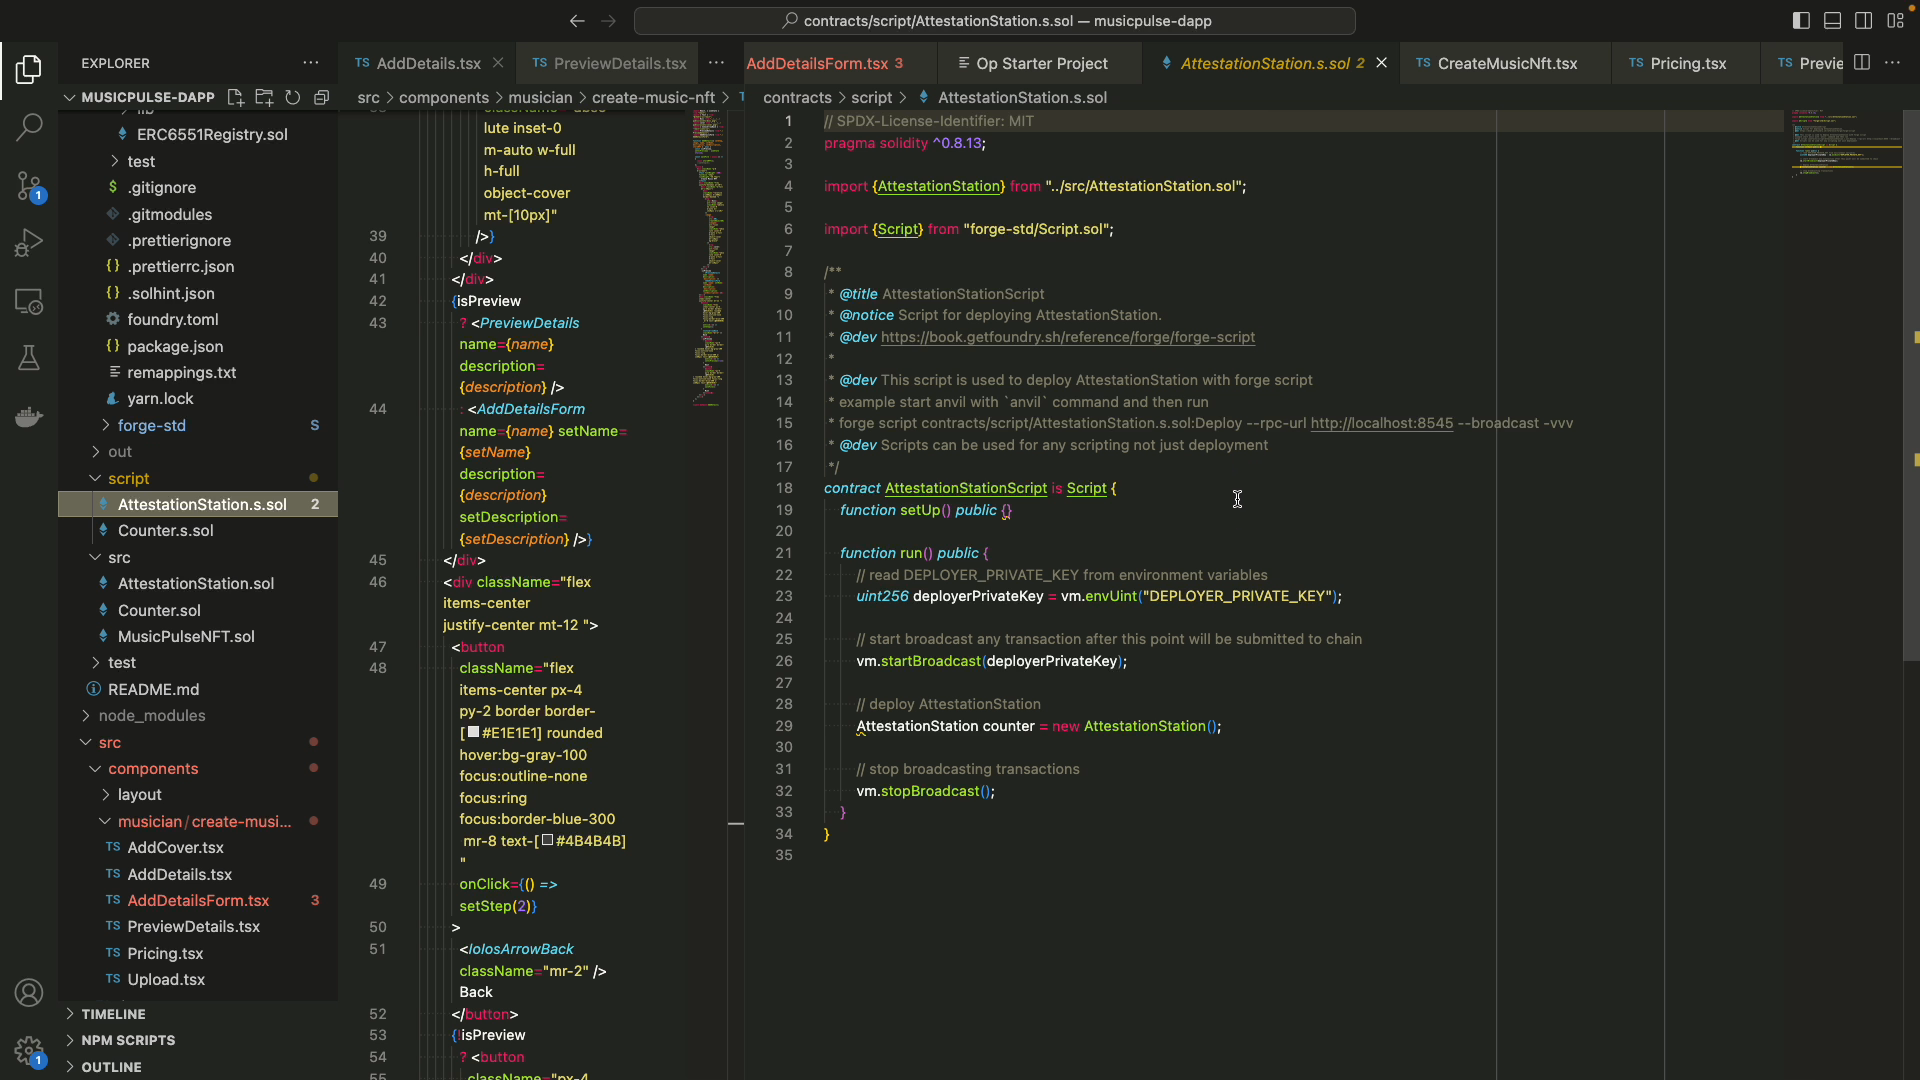Image resolution: width=1920 pixels, height=1080 pixels.
Task: Go forward in navigation history
Action: (x=609, y=20)
